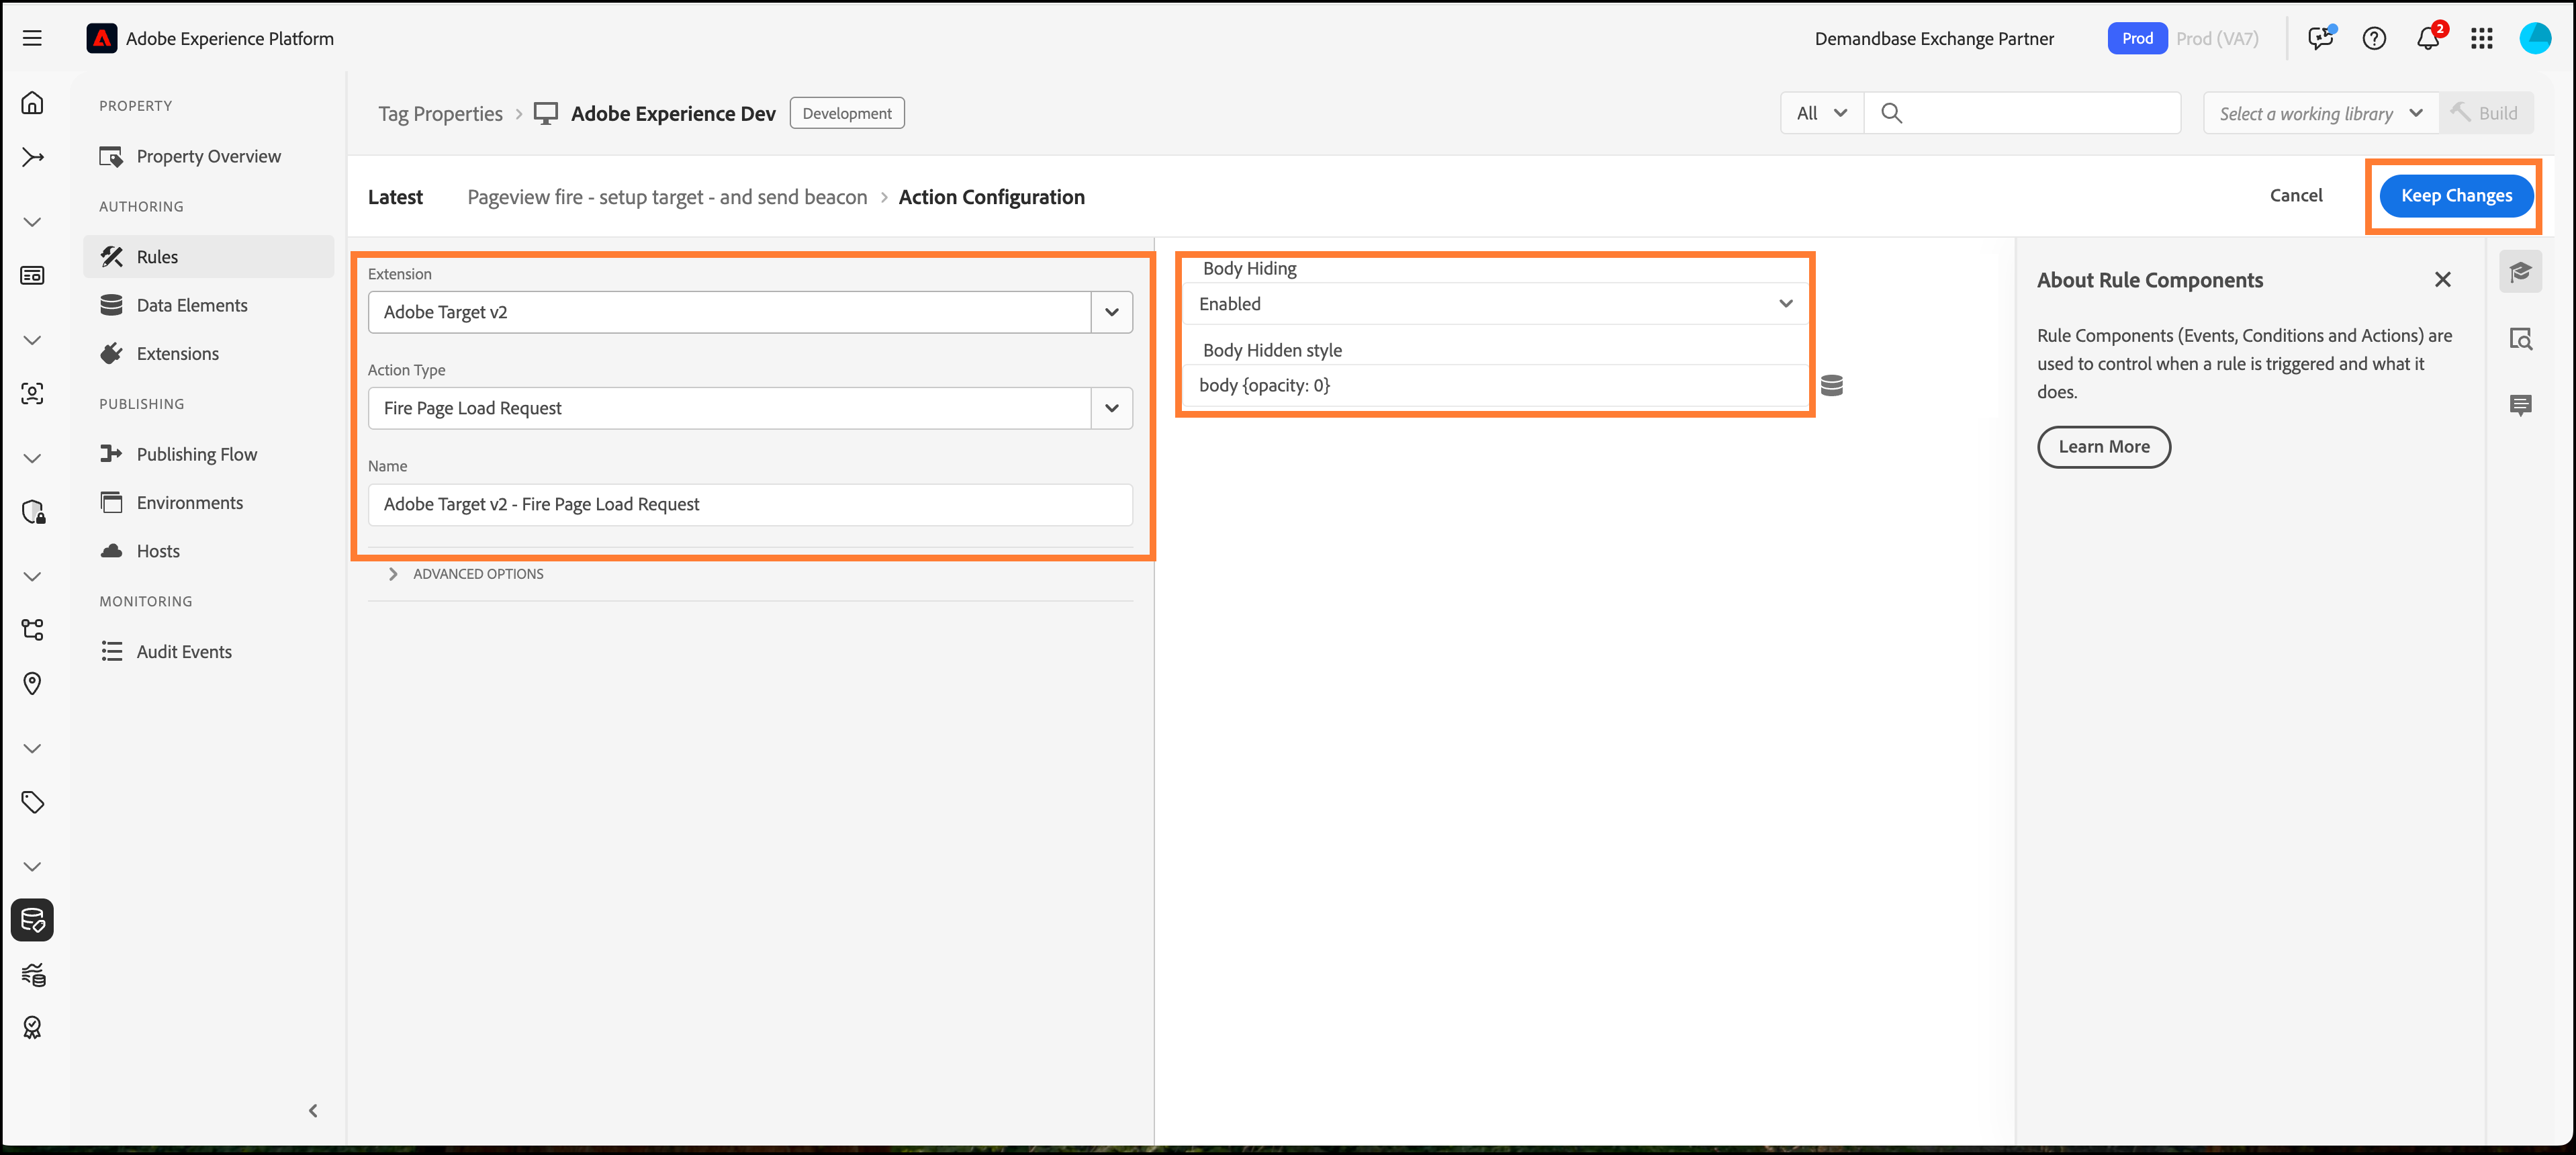Click the location pin icon in left rail
This screenshot has height=1155, width=2576.
click(32, 683)
